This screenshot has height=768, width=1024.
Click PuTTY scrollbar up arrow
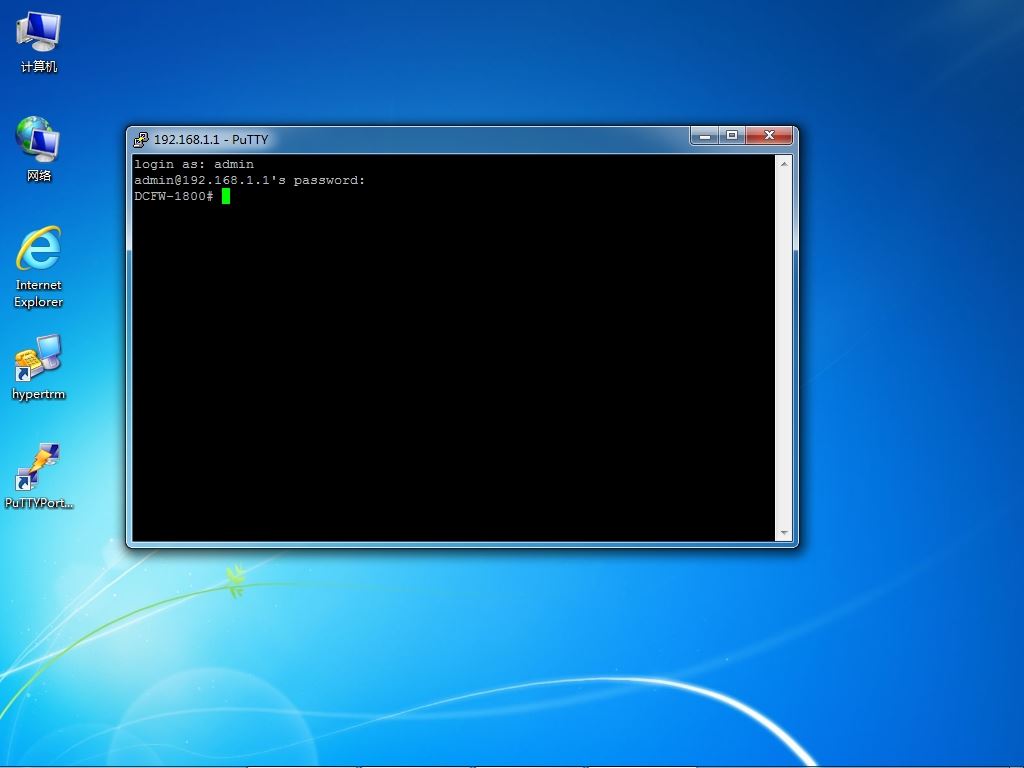pos(784,164)
